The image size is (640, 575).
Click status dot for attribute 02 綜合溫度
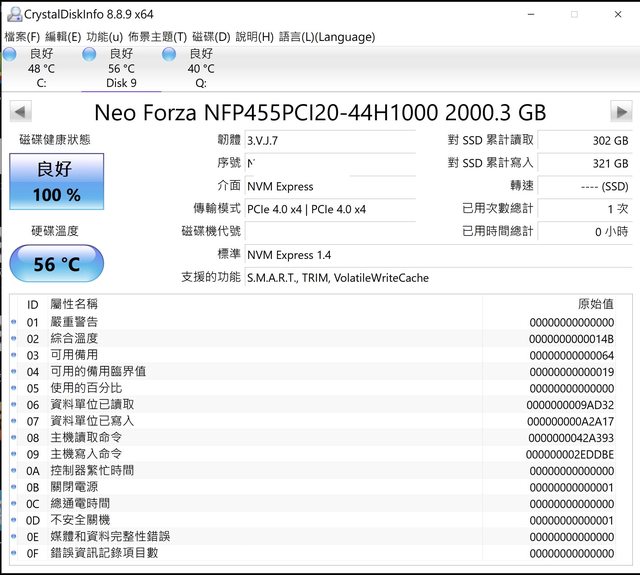click(x=14, y=339)
